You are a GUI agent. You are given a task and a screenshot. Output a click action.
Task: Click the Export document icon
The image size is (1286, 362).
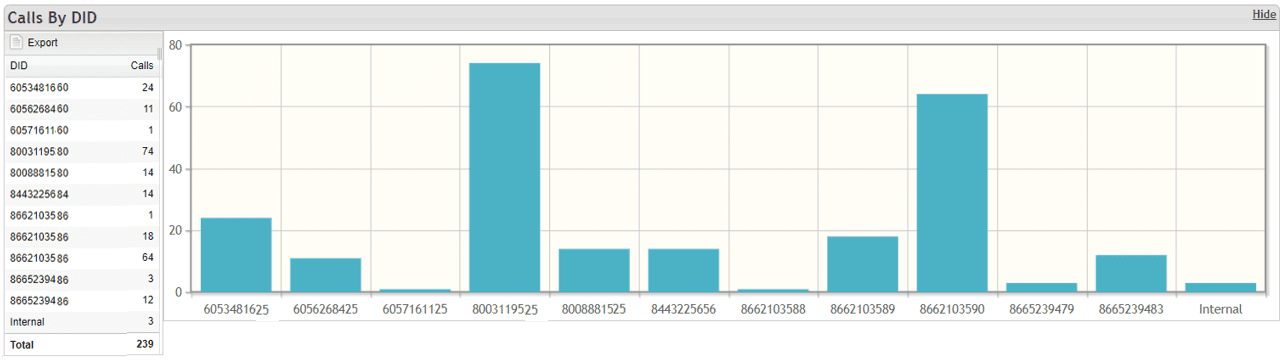pyautogui.click(x=16, y=43)
